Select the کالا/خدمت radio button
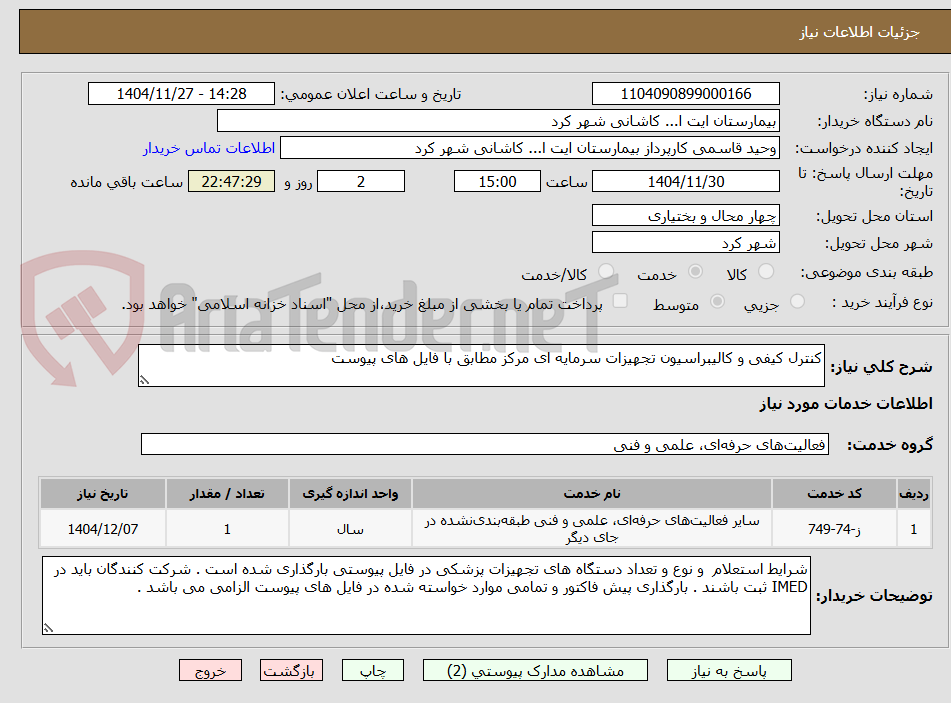Image resolution: width=951 pixels, height=703 pixels. coord(606,272)
